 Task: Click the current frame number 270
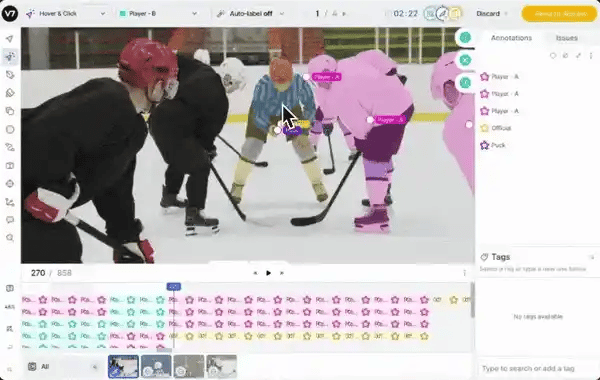(x=38, y=273)
